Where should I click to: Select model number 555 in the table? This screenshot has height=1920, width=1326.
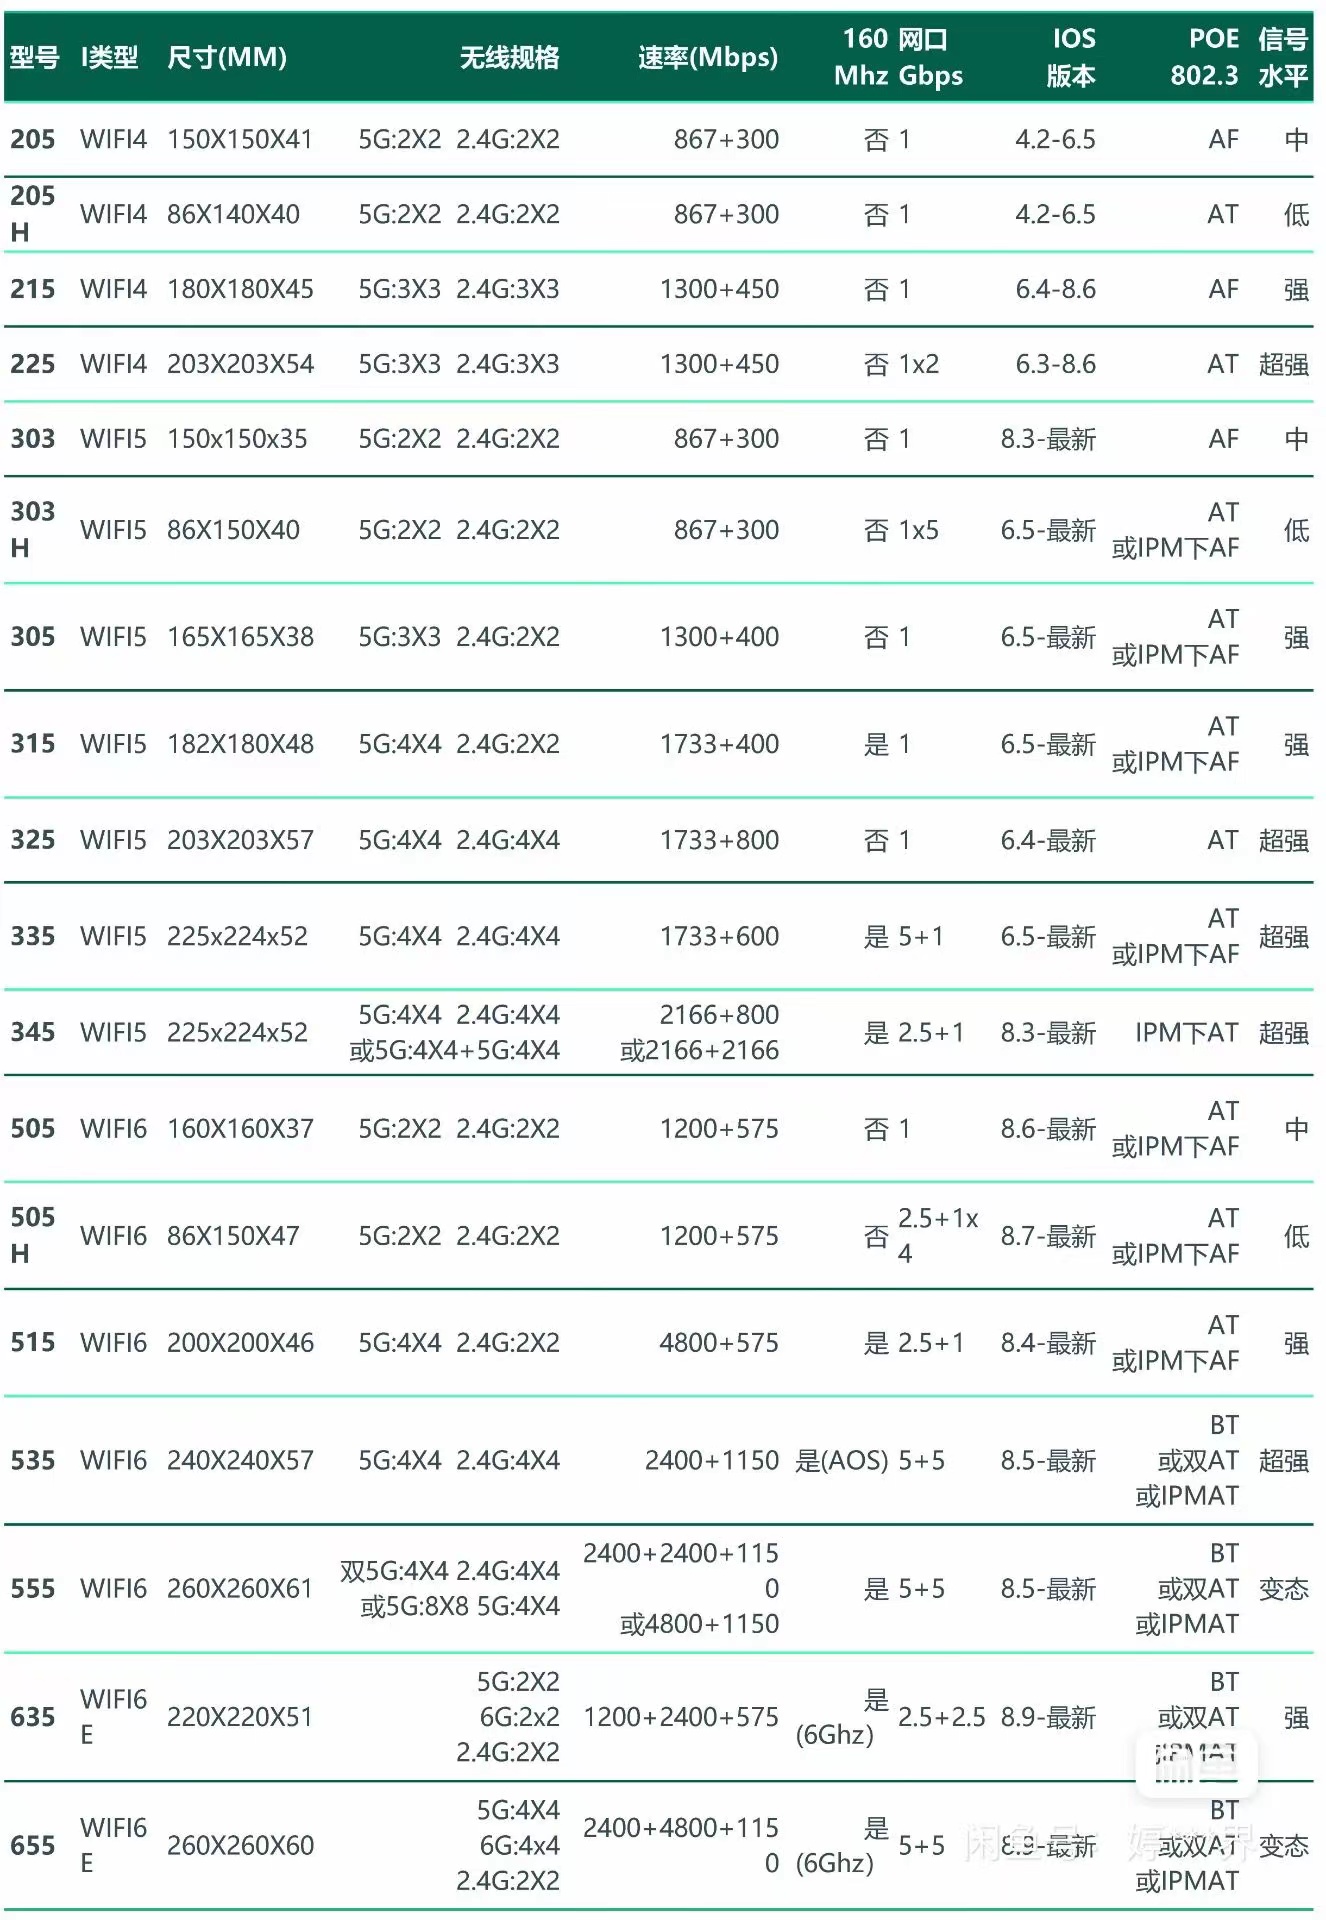33,1589
